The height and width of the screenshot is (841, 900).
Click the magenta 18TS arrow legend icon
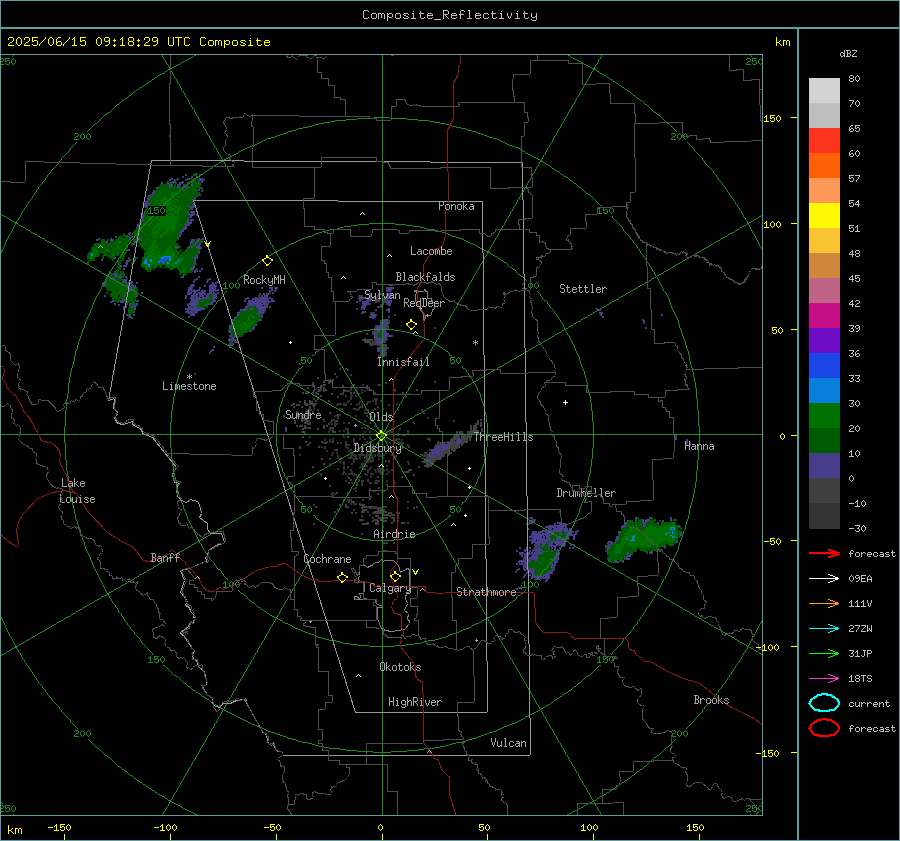click(824, 678)
